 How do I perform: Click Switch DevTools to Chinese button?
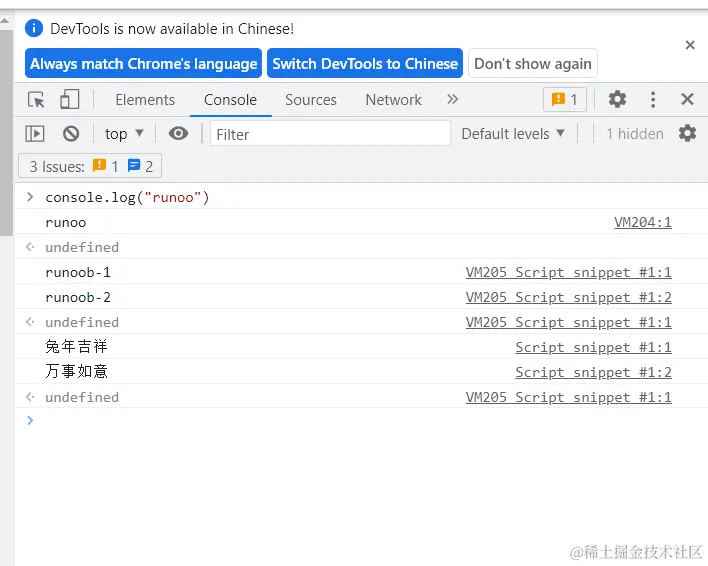tap(365, 63)
